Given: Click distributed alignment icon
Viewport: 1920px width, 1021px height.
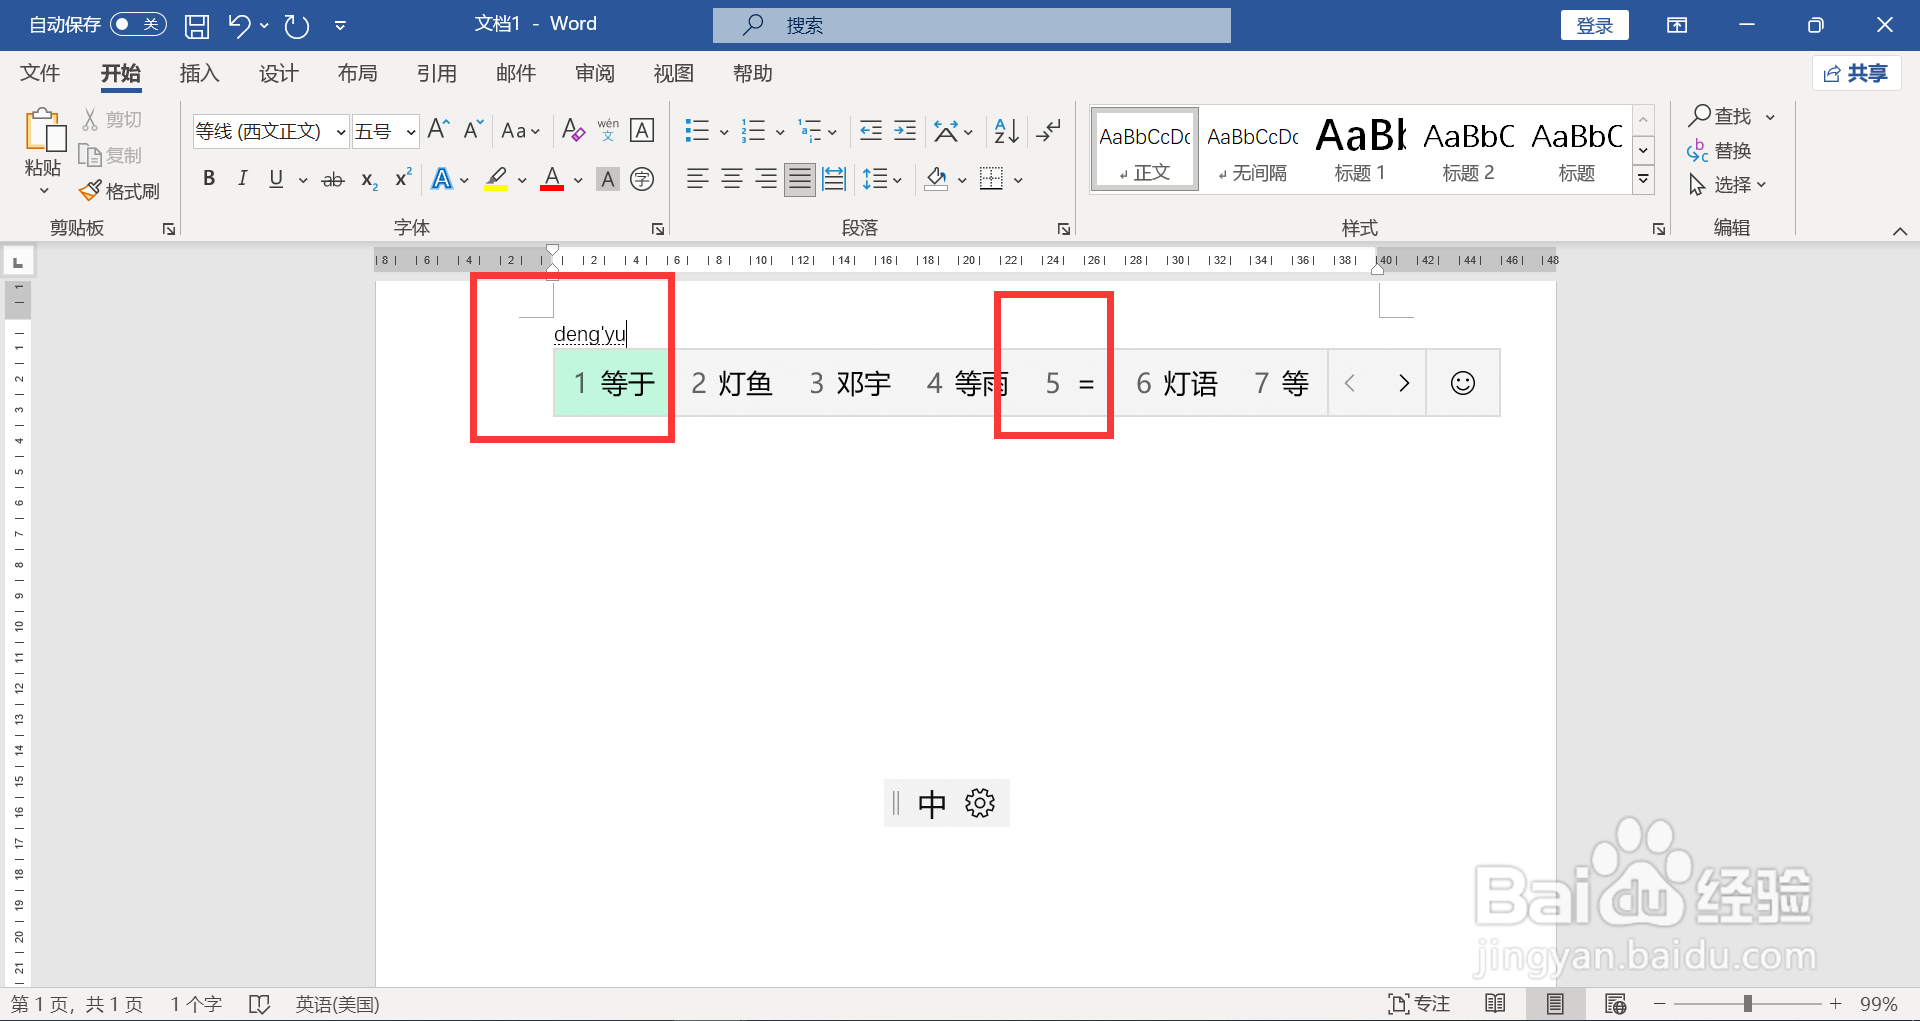Looking at the screenshot, I should pyautogui.click(x=833, y=179).
